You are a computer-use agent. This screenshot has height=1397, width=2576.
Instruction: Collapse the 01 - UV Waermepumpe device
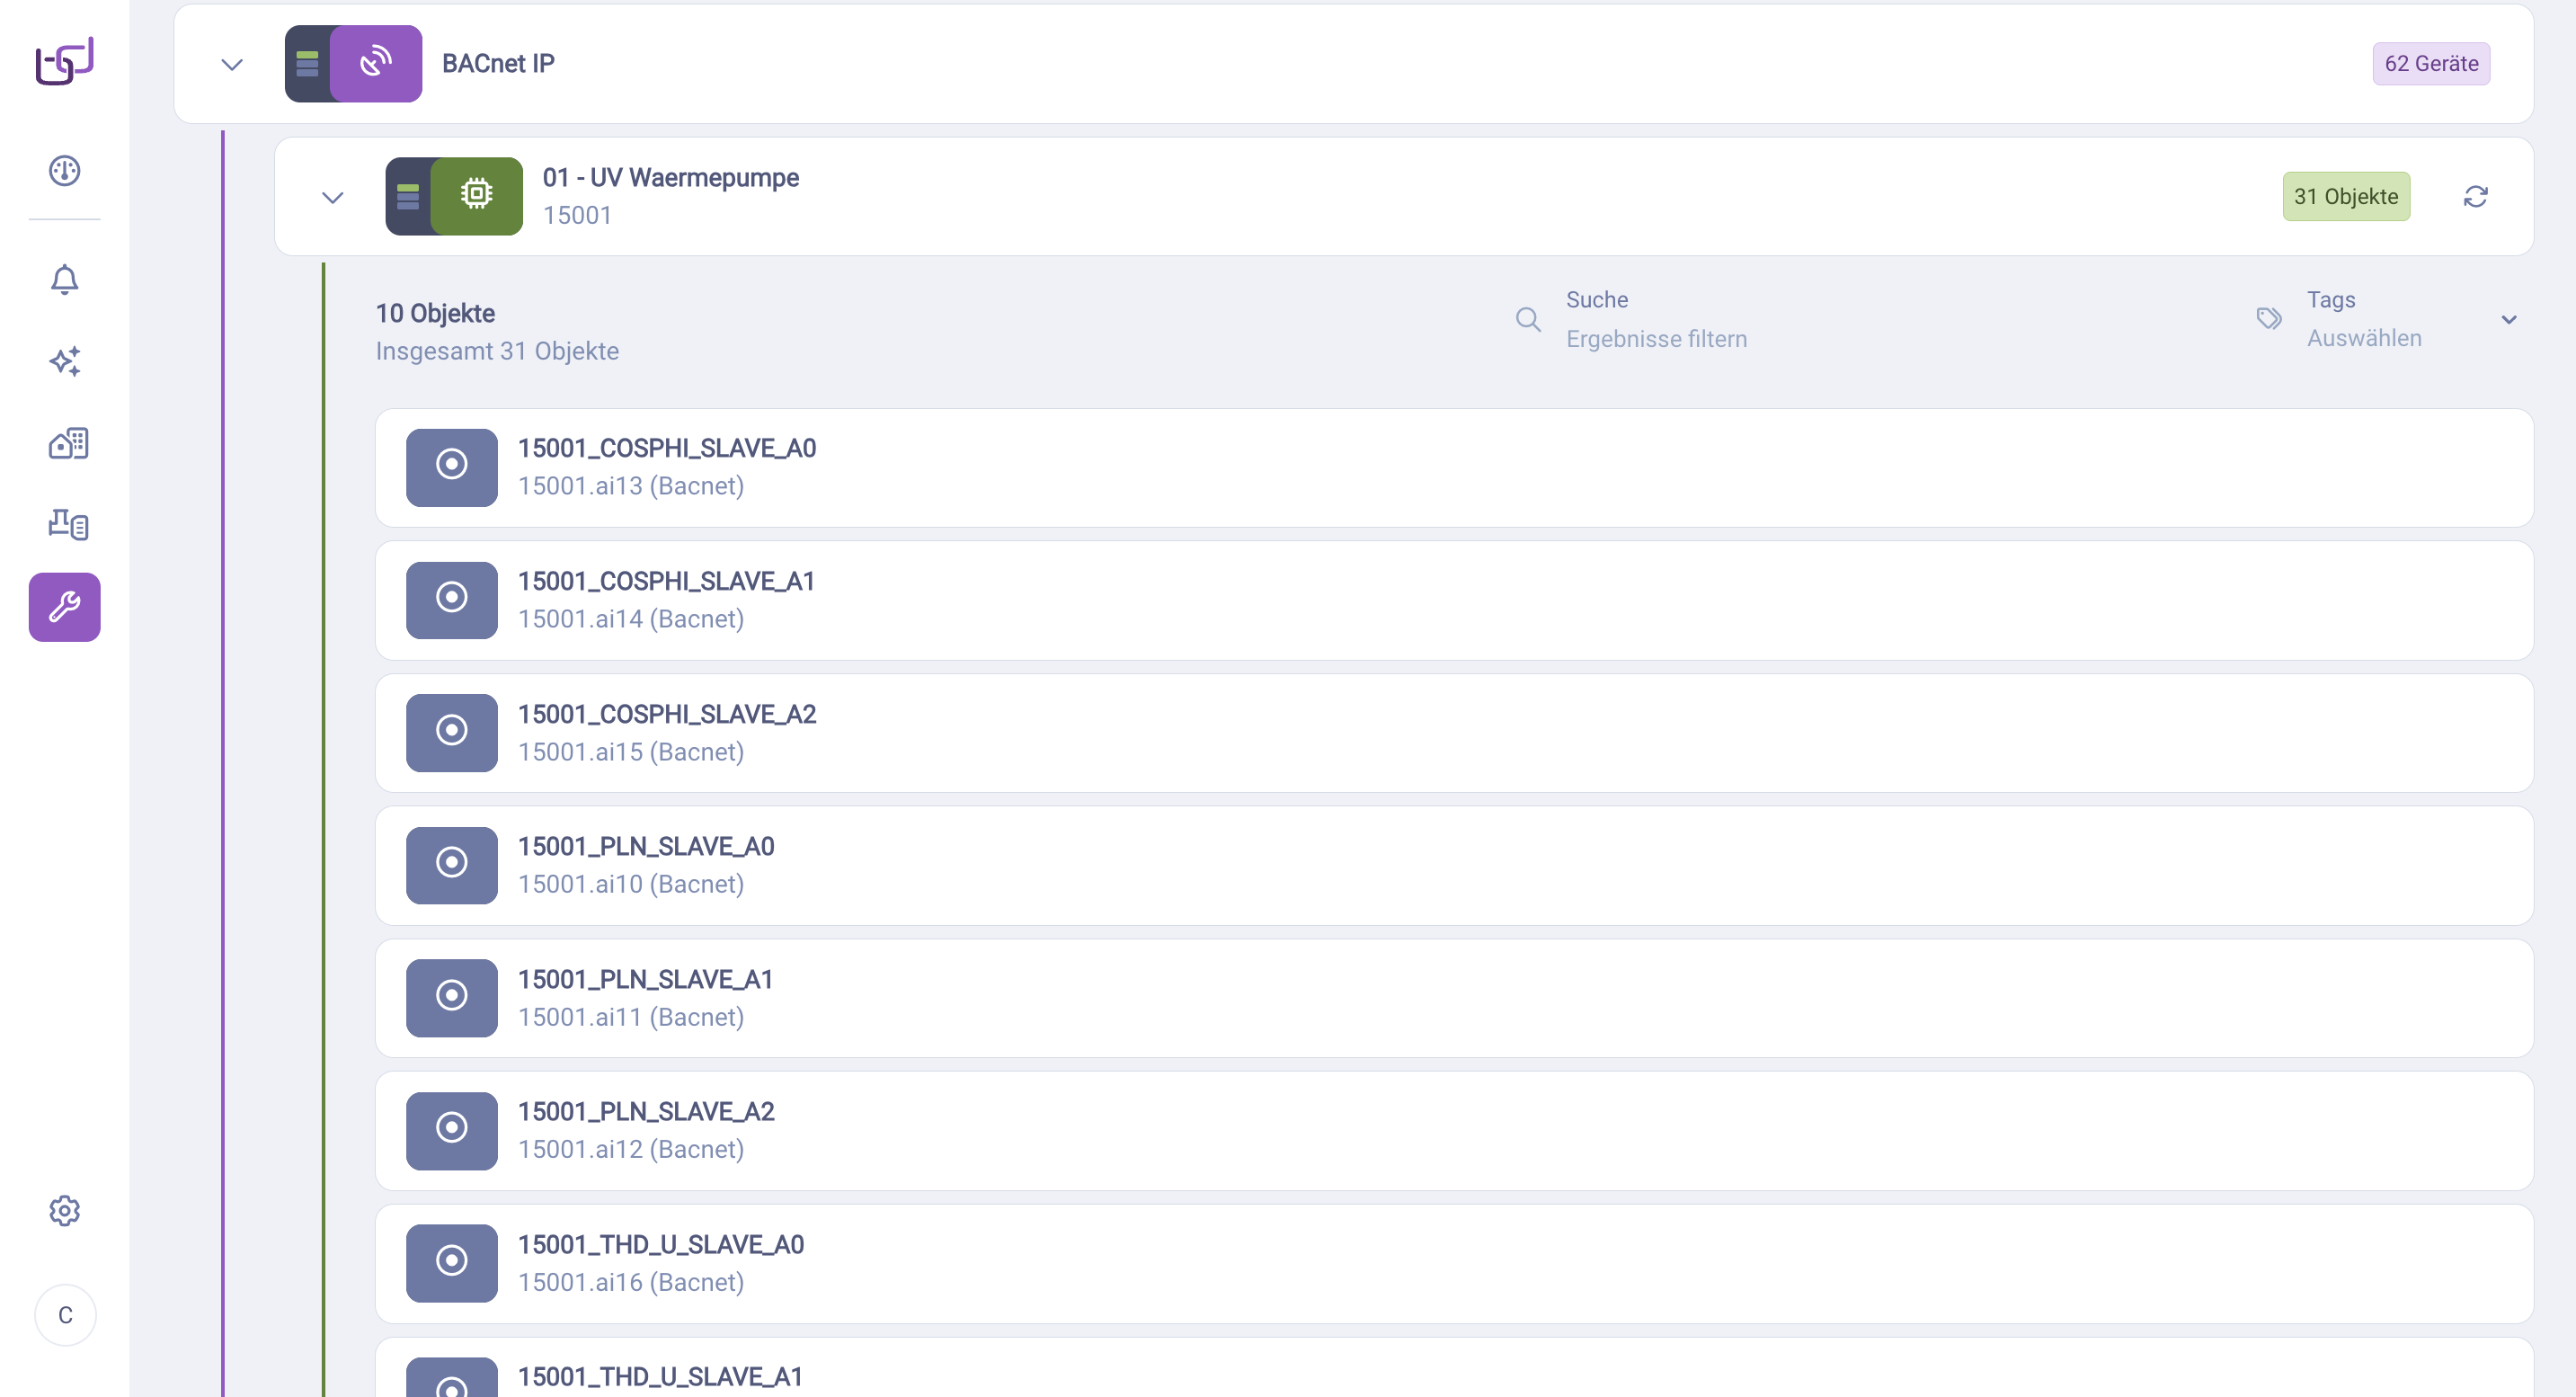[332, 197]
